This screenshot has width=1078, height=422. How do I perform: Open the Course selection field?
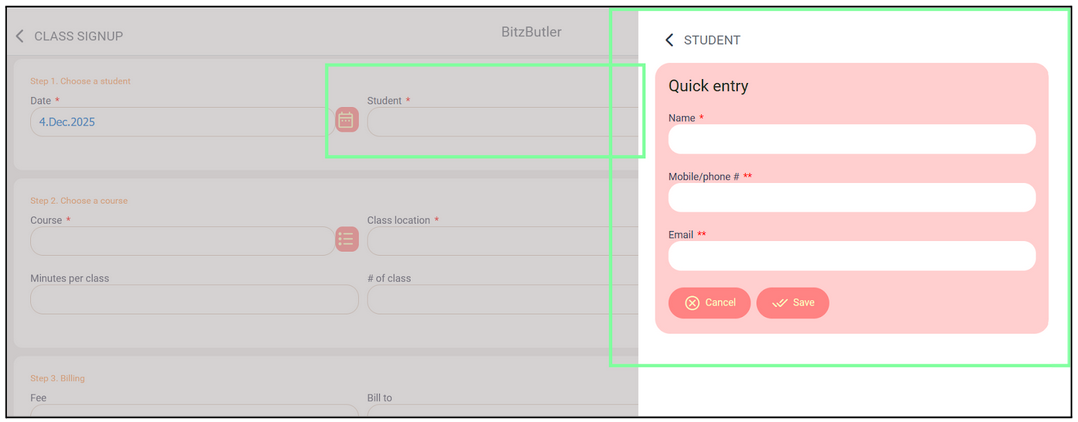[180, 241]
